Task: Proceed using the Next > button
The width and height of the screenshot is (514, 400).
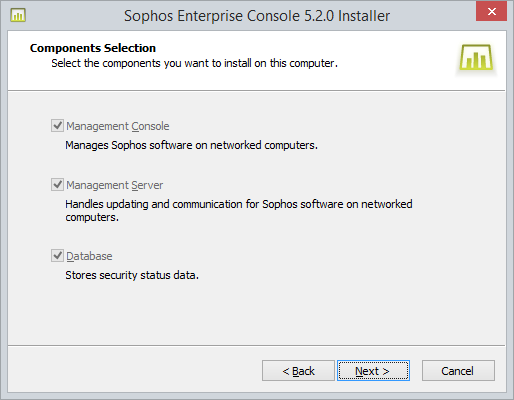Action: (373, 370)
